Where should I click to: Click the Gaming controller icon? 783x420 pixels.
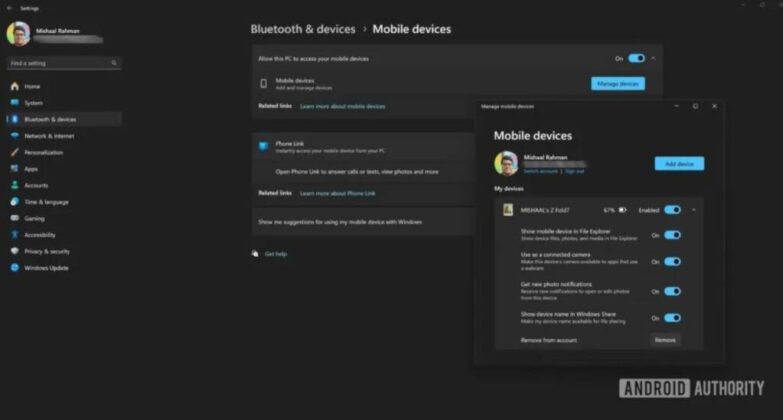point(14,218)
